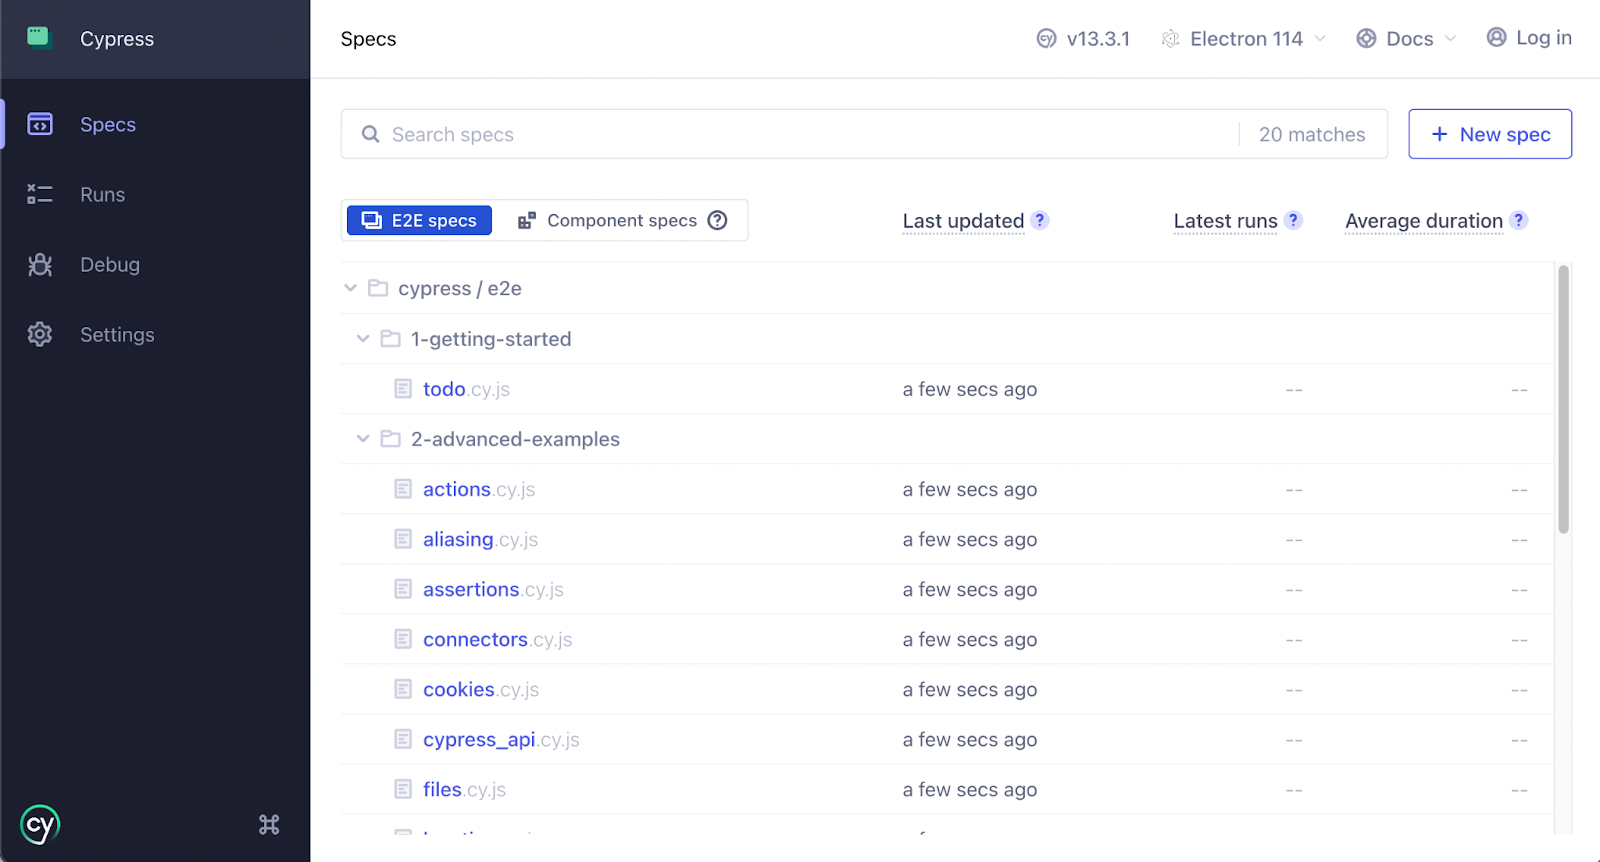Click the search magnifier icon
Screen dimensions: 1600x862
[370, 134]
